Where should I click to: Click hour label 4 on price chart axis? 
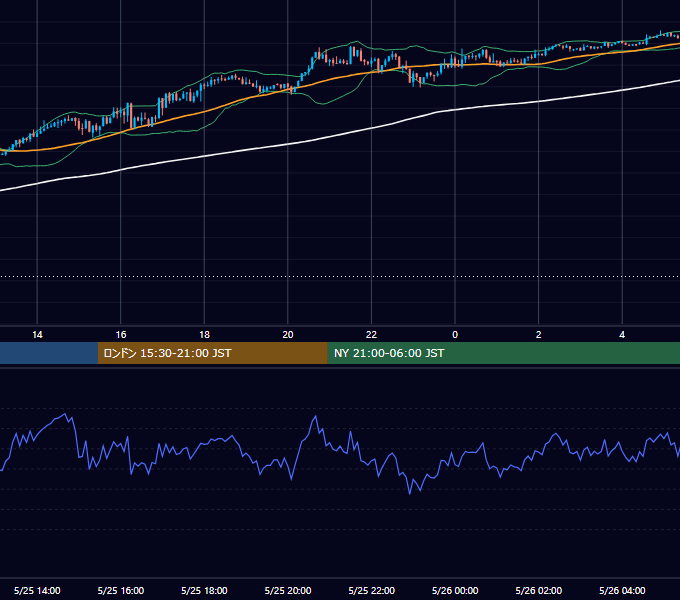(622, 335)
